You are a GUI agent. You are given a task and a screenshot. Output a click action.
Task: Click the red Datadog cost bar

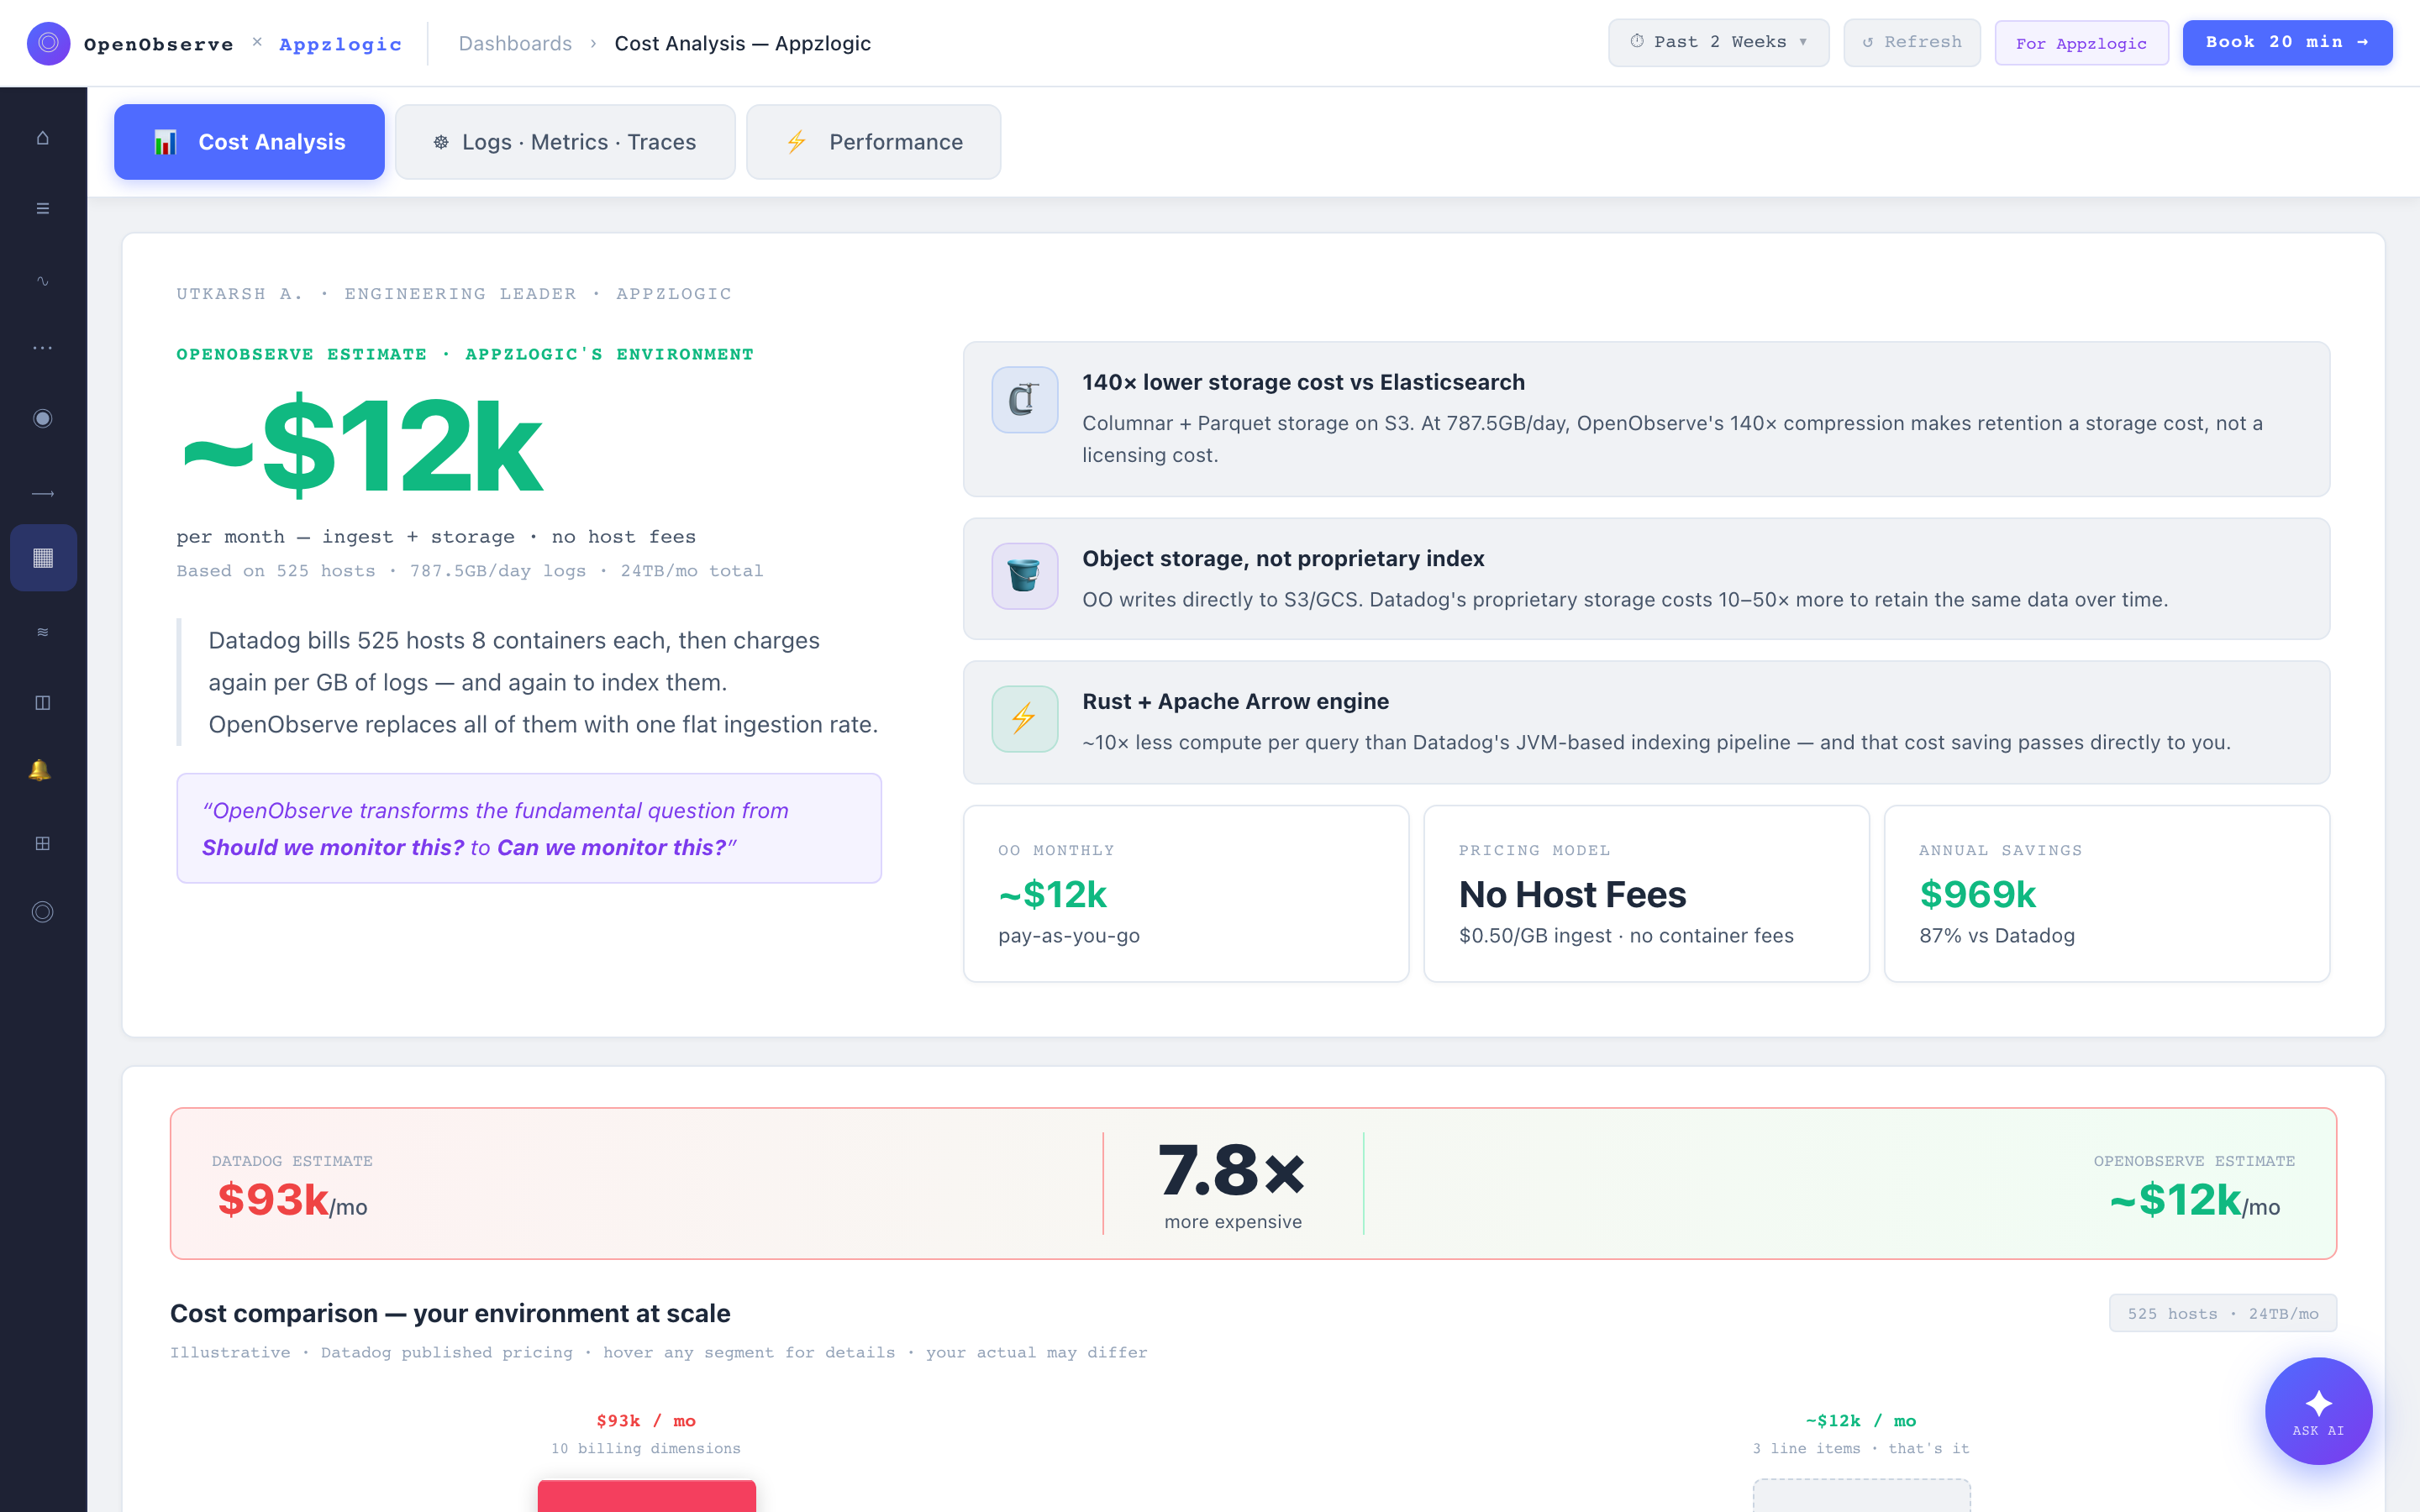pyautogui.click(x=646, y=1495)
